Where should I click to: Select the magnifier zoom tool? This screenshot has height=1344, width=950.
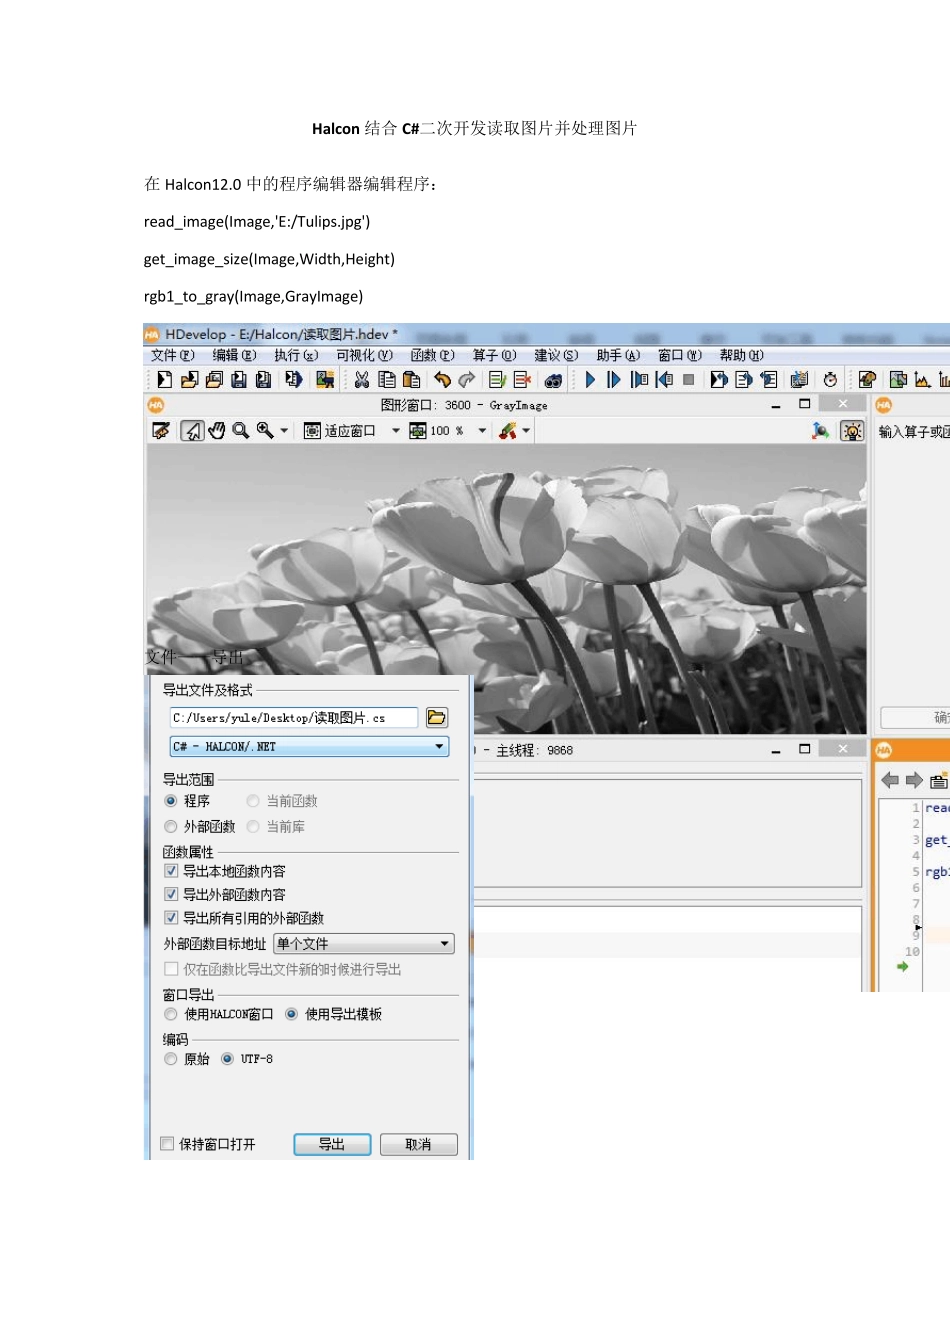[241, 431]
